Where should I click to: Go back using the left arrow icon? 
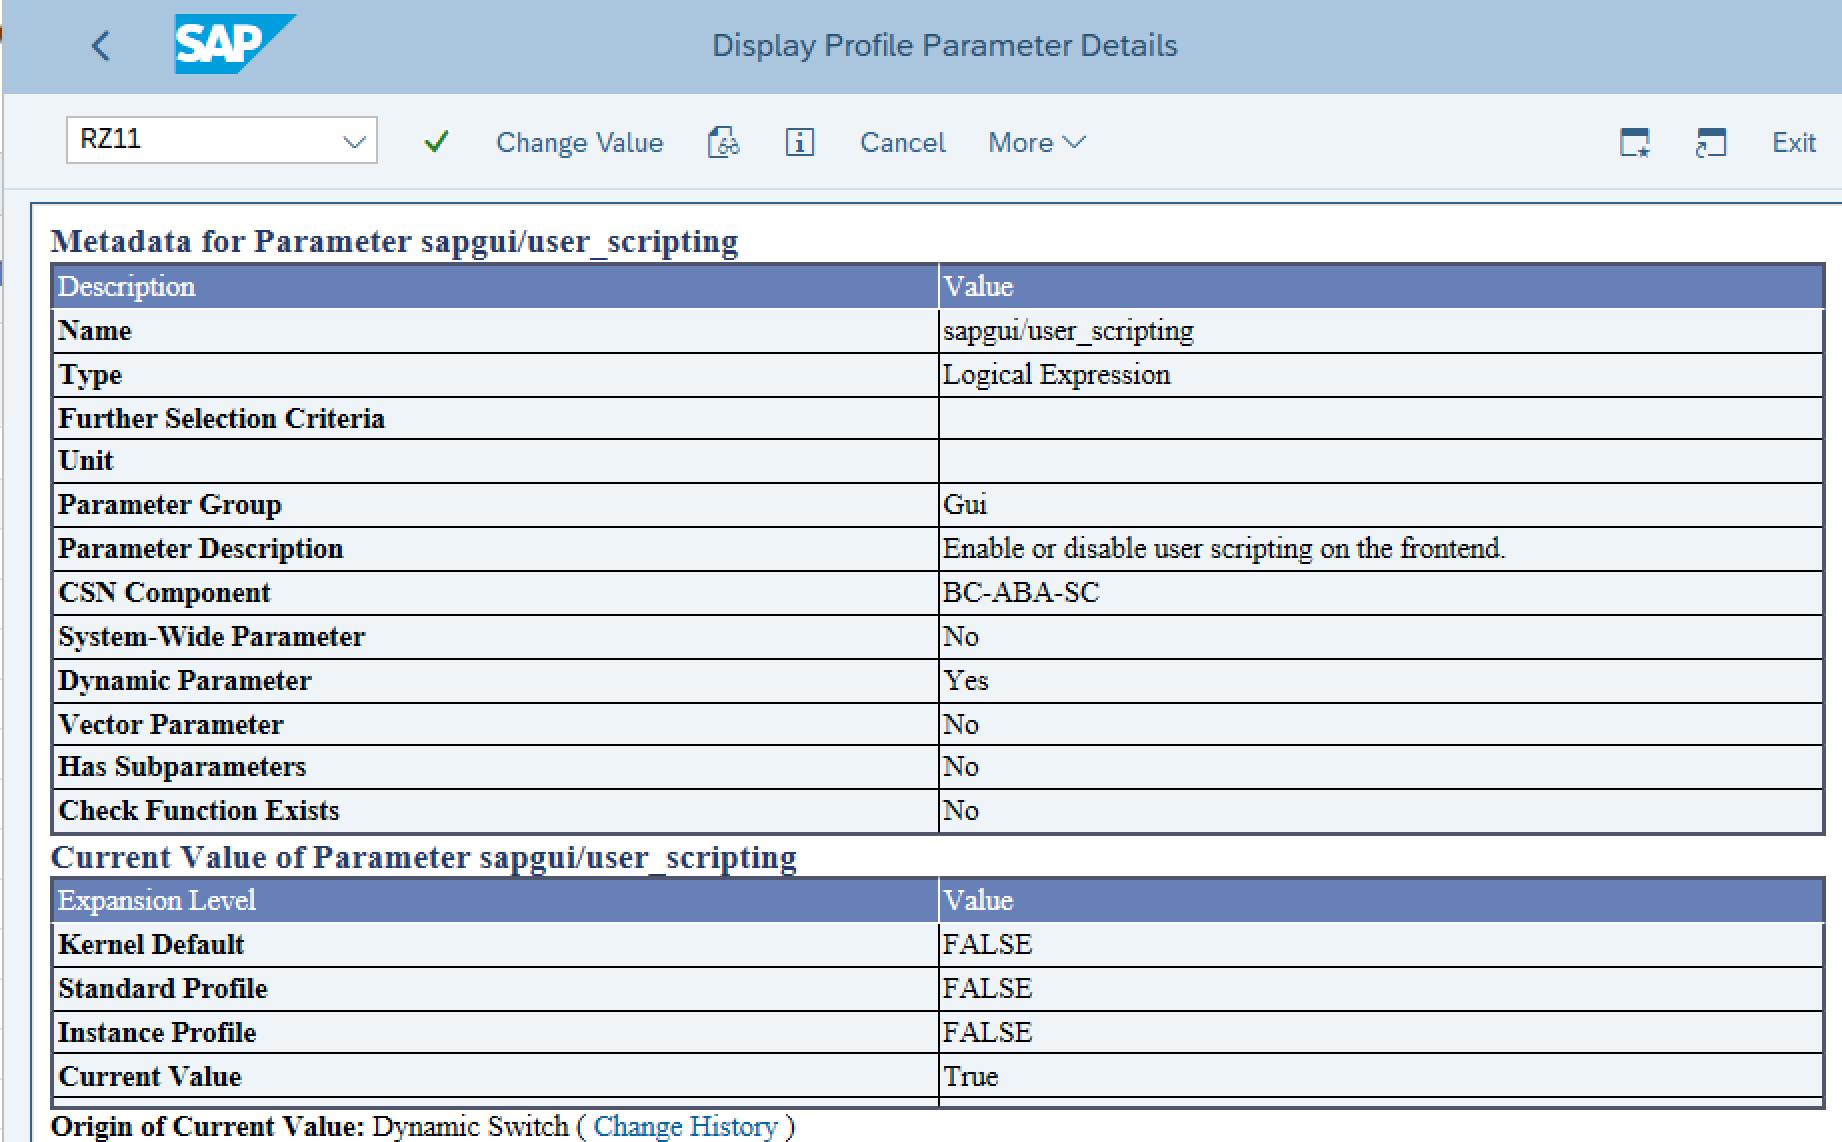coord(100,45)
